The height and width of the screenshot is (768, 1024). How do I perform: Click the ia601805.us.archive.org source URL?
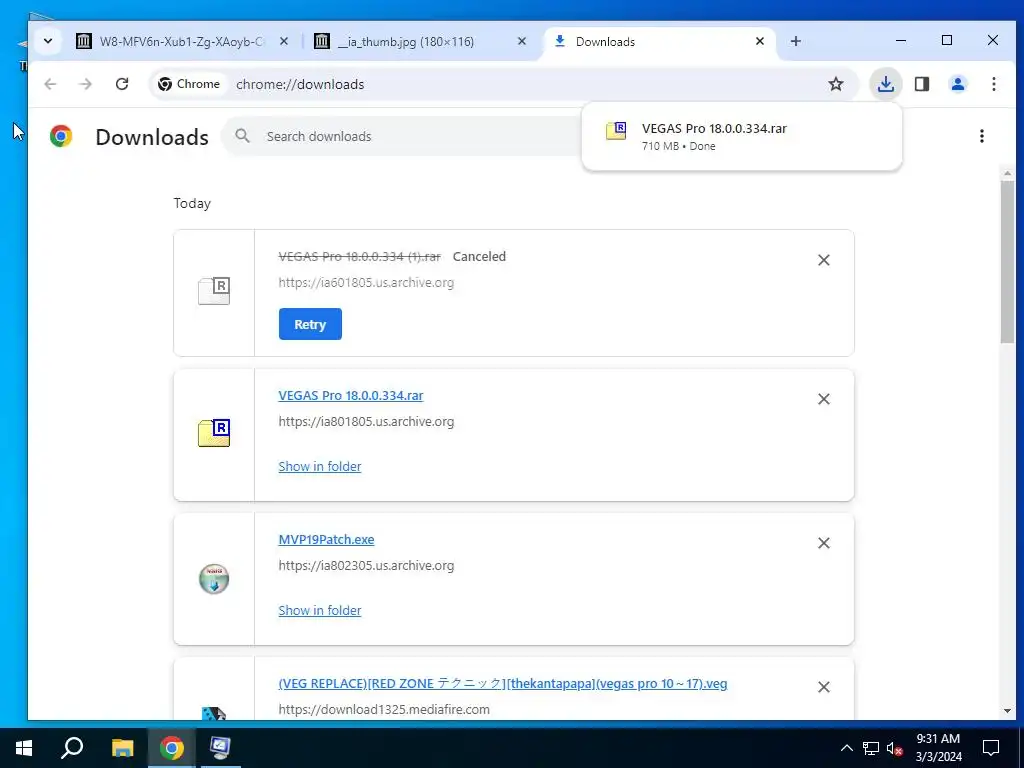(x=366, y=283)
